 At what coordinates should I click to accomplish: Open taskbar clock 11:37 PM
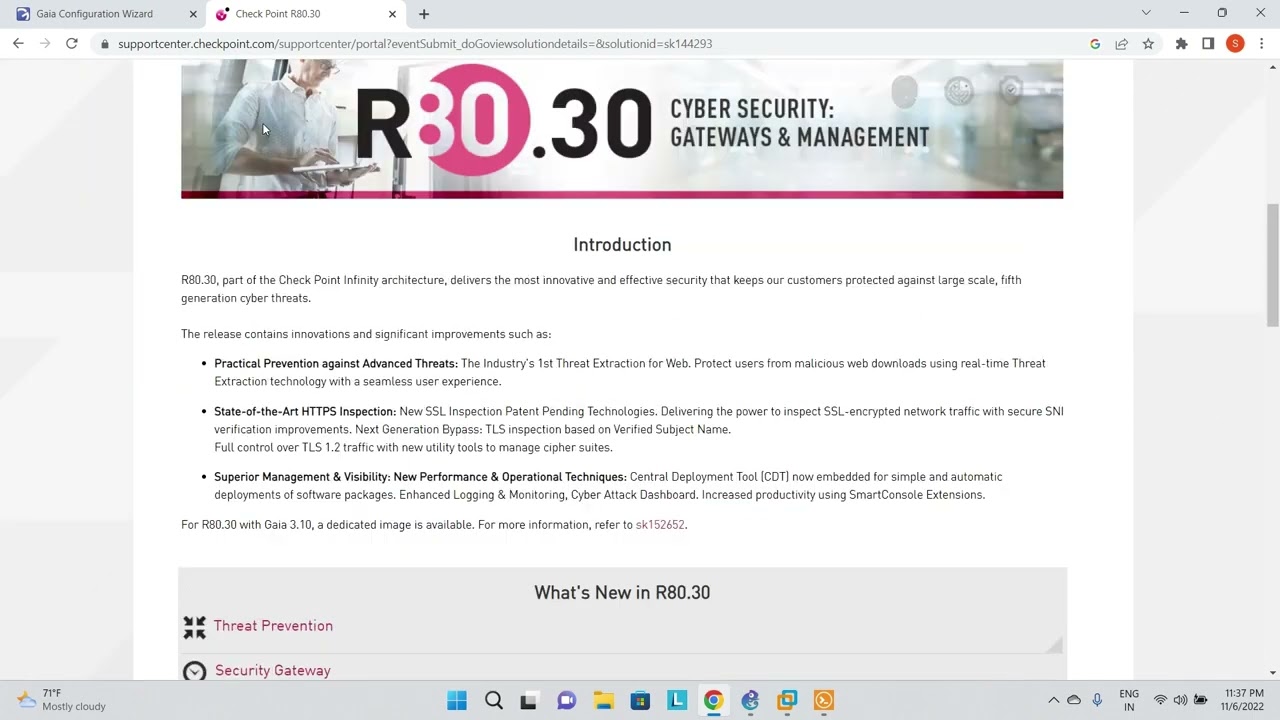coord(1243,700)
